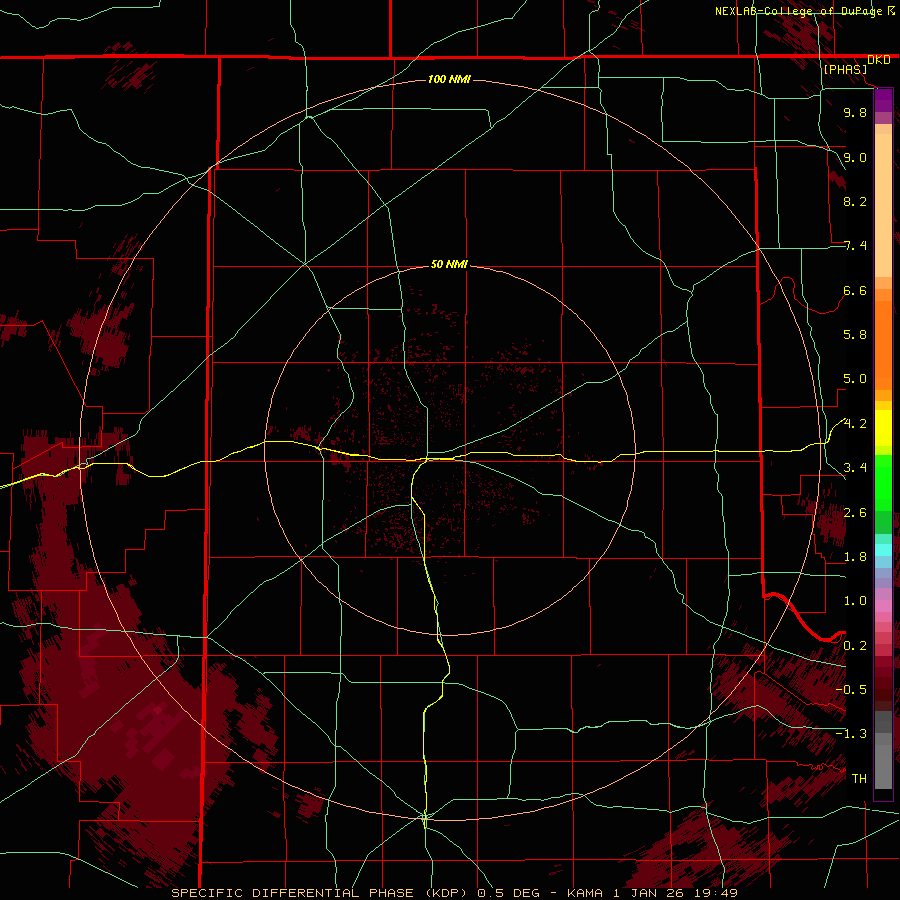Click the 0.2 value on the color scale
900x900 pixels.
855,646
